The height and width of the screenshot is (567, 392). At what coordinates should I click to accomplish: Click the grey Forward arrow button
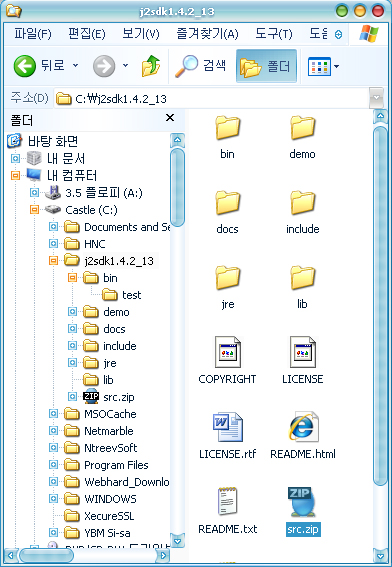point(104,66)
